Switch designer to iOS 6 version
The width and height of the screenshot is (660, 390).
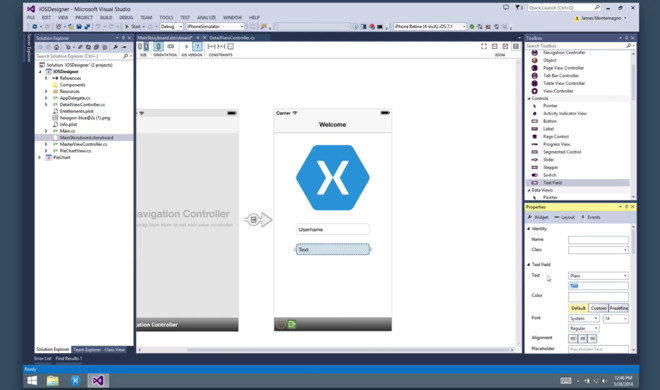[186, 46]
